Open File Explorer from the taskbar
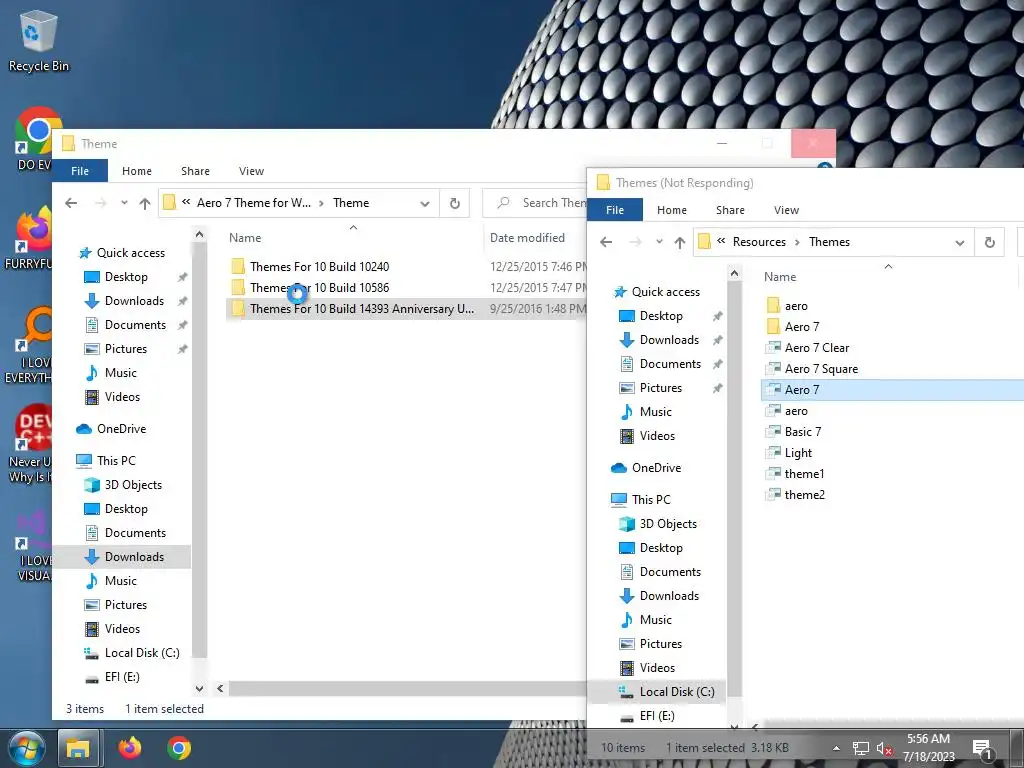Image resolution: width=1024 pixels, height=768 pixels. pos(78,748)
